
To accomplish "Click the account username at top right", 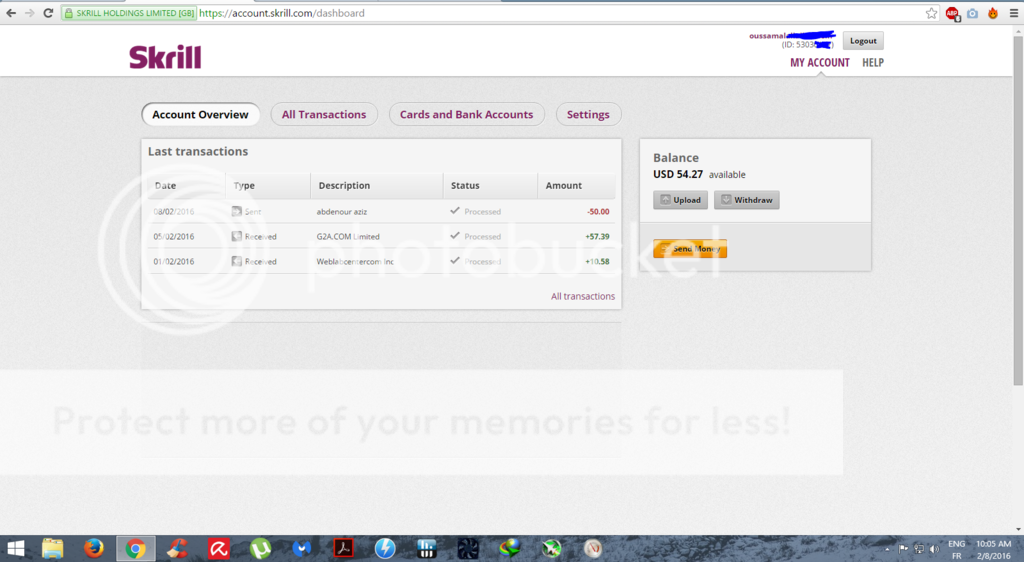I will point(792,36).
